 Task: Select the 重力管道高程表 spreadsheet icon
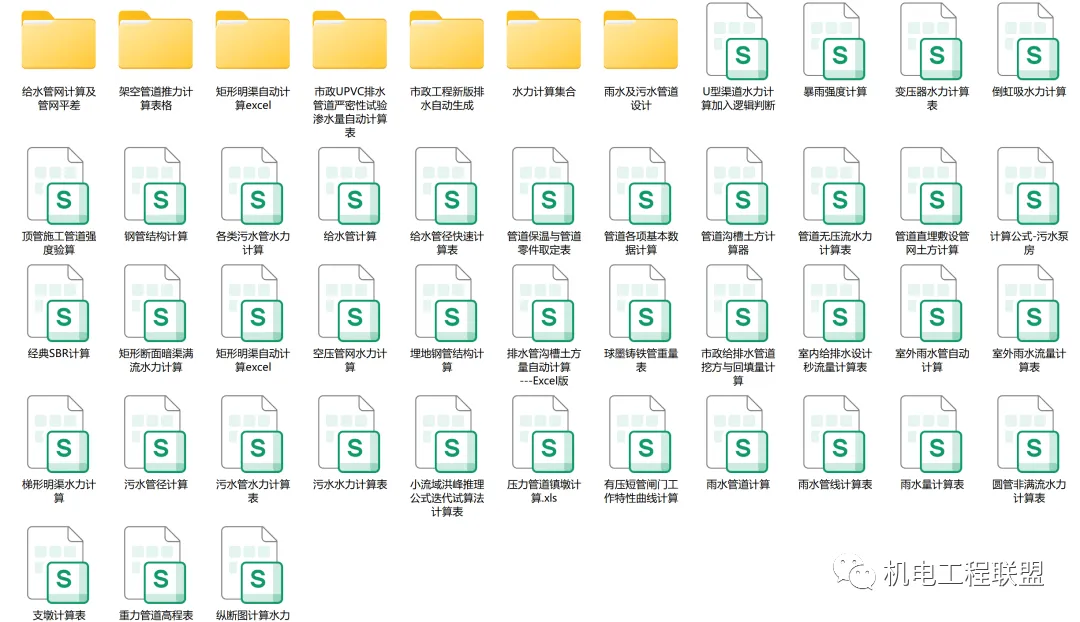coord(156,565)
